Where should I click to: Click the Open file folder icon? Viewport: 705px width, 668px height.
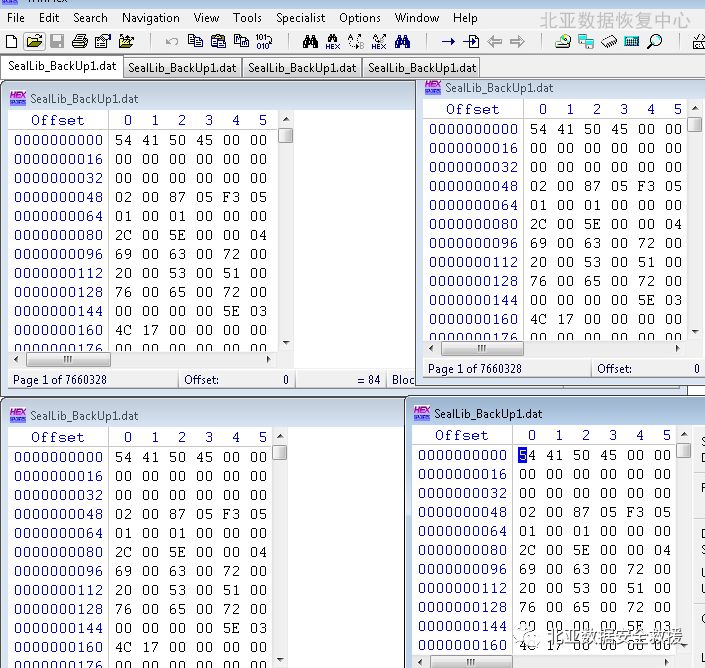(34, 42)
